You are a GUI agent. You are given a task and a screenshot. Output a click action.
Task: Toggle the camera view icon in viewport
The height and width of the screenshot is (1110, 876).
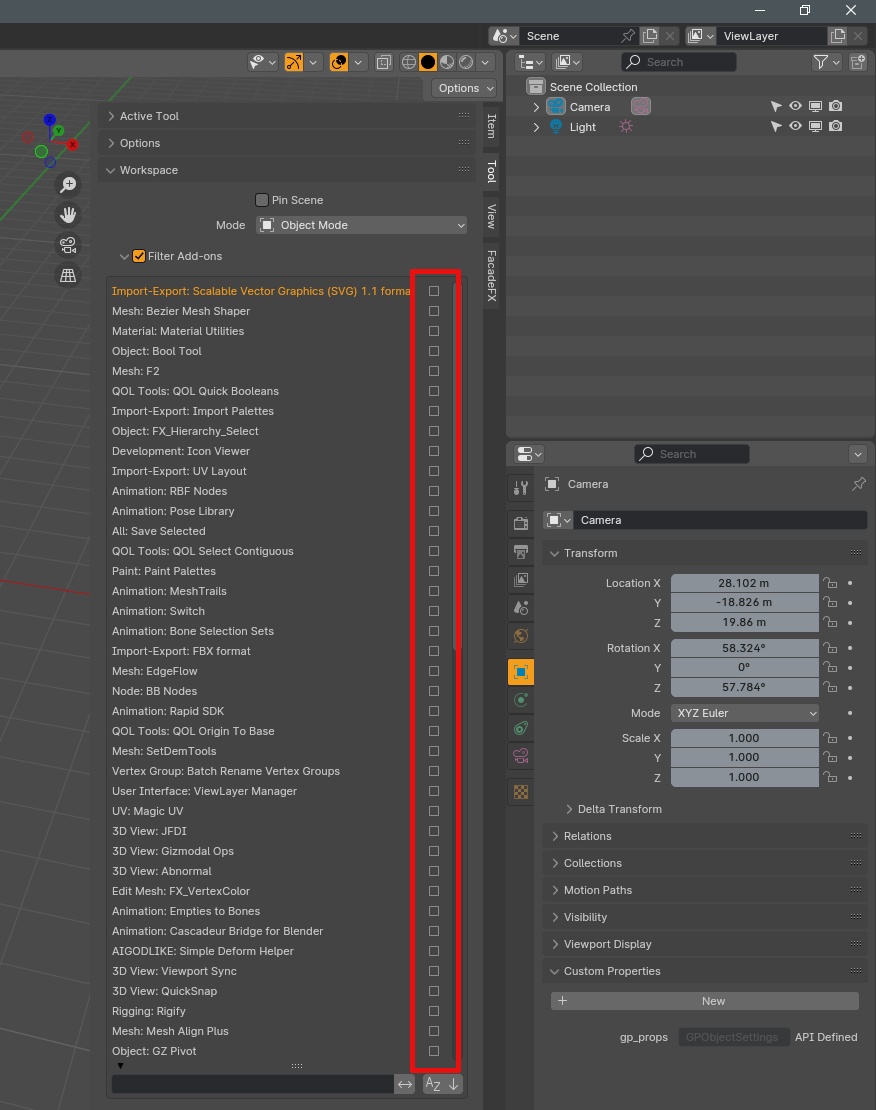(68, 245)
